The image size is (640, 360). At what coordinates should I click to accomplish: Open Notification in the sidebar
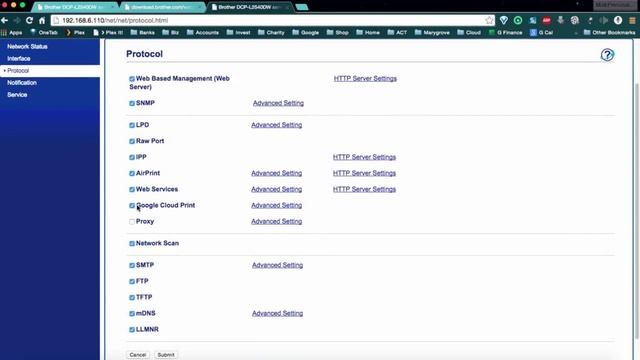[x=22, y=82]
